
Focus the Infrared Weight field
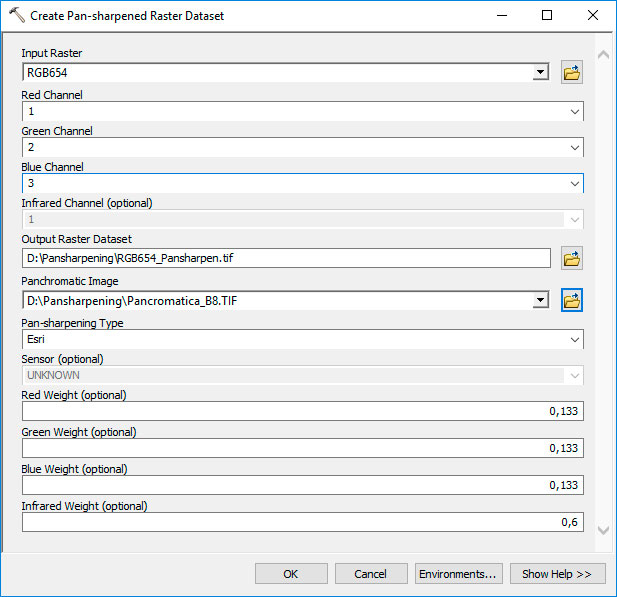(x=303, y=522)
